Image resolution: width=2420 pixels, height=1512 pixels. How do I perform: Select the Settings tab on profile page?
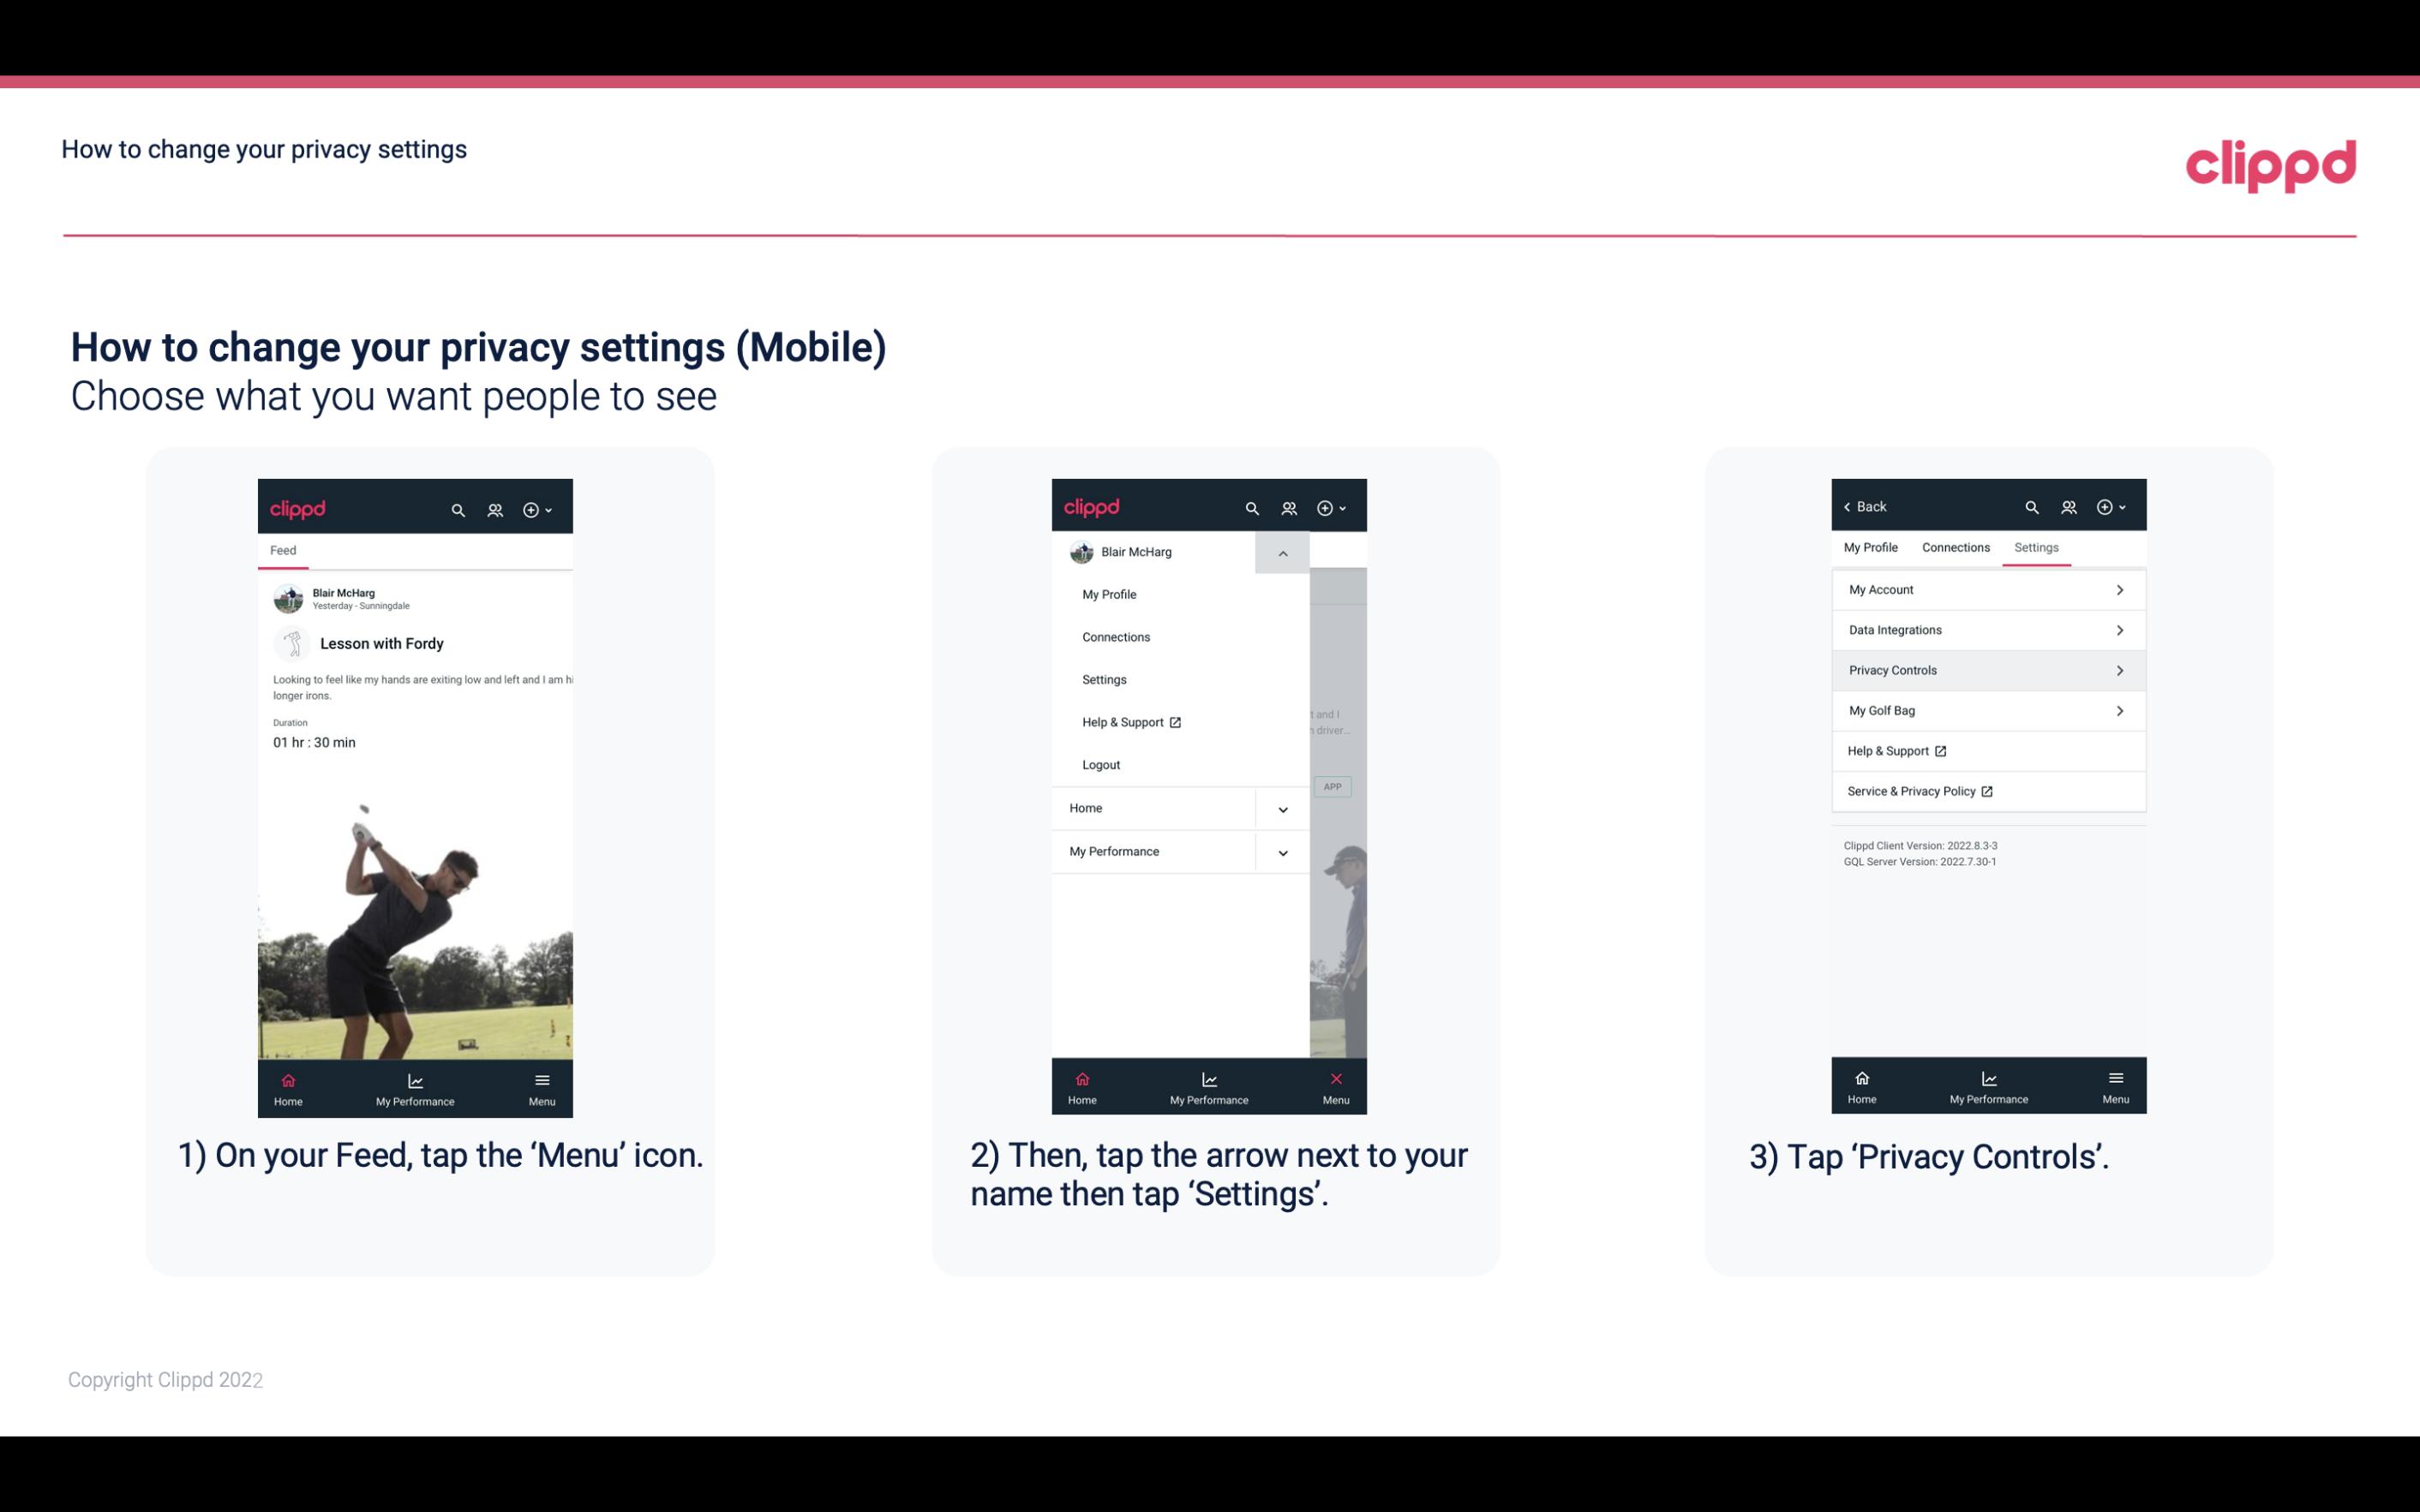click(x=2037, y=547)
